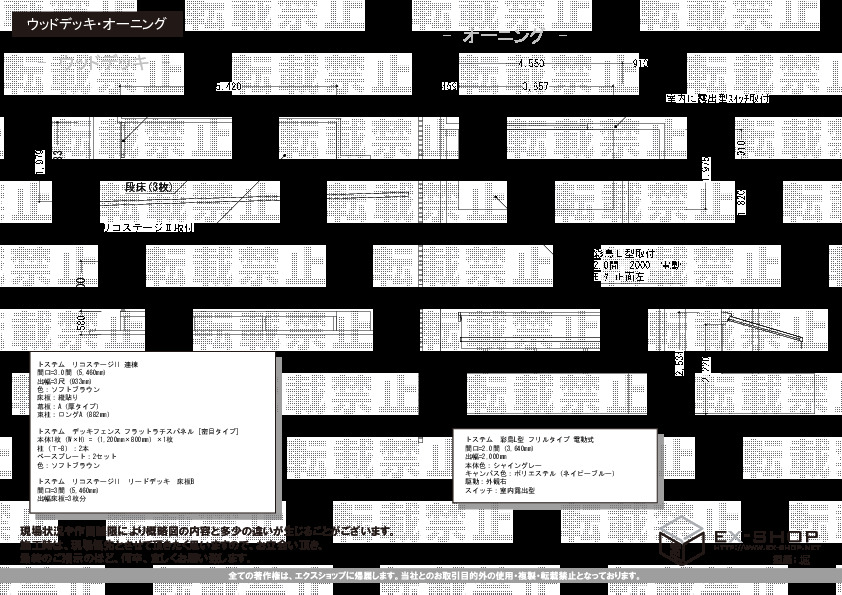Screen dimensions: 842x595
Task: Select the 駆動：外観右 spec line
Action: point(486,482)
